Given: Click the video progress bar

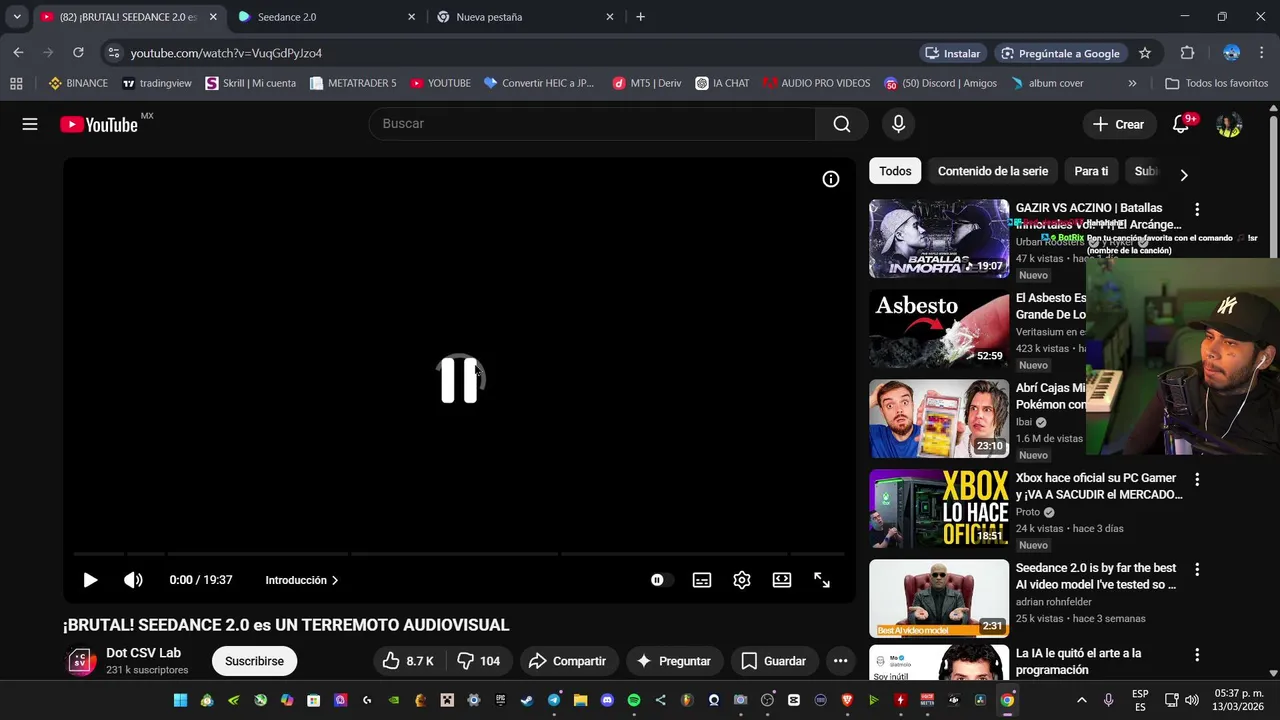Looking at the screenshot, I should (459, 553).
